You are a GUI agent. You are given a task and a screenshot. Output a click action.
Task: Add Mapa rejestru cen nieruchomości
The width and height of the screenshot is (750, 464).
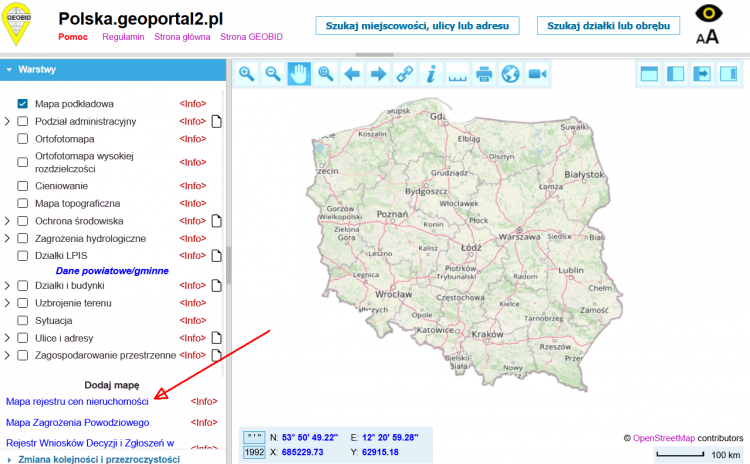[77, 402]
